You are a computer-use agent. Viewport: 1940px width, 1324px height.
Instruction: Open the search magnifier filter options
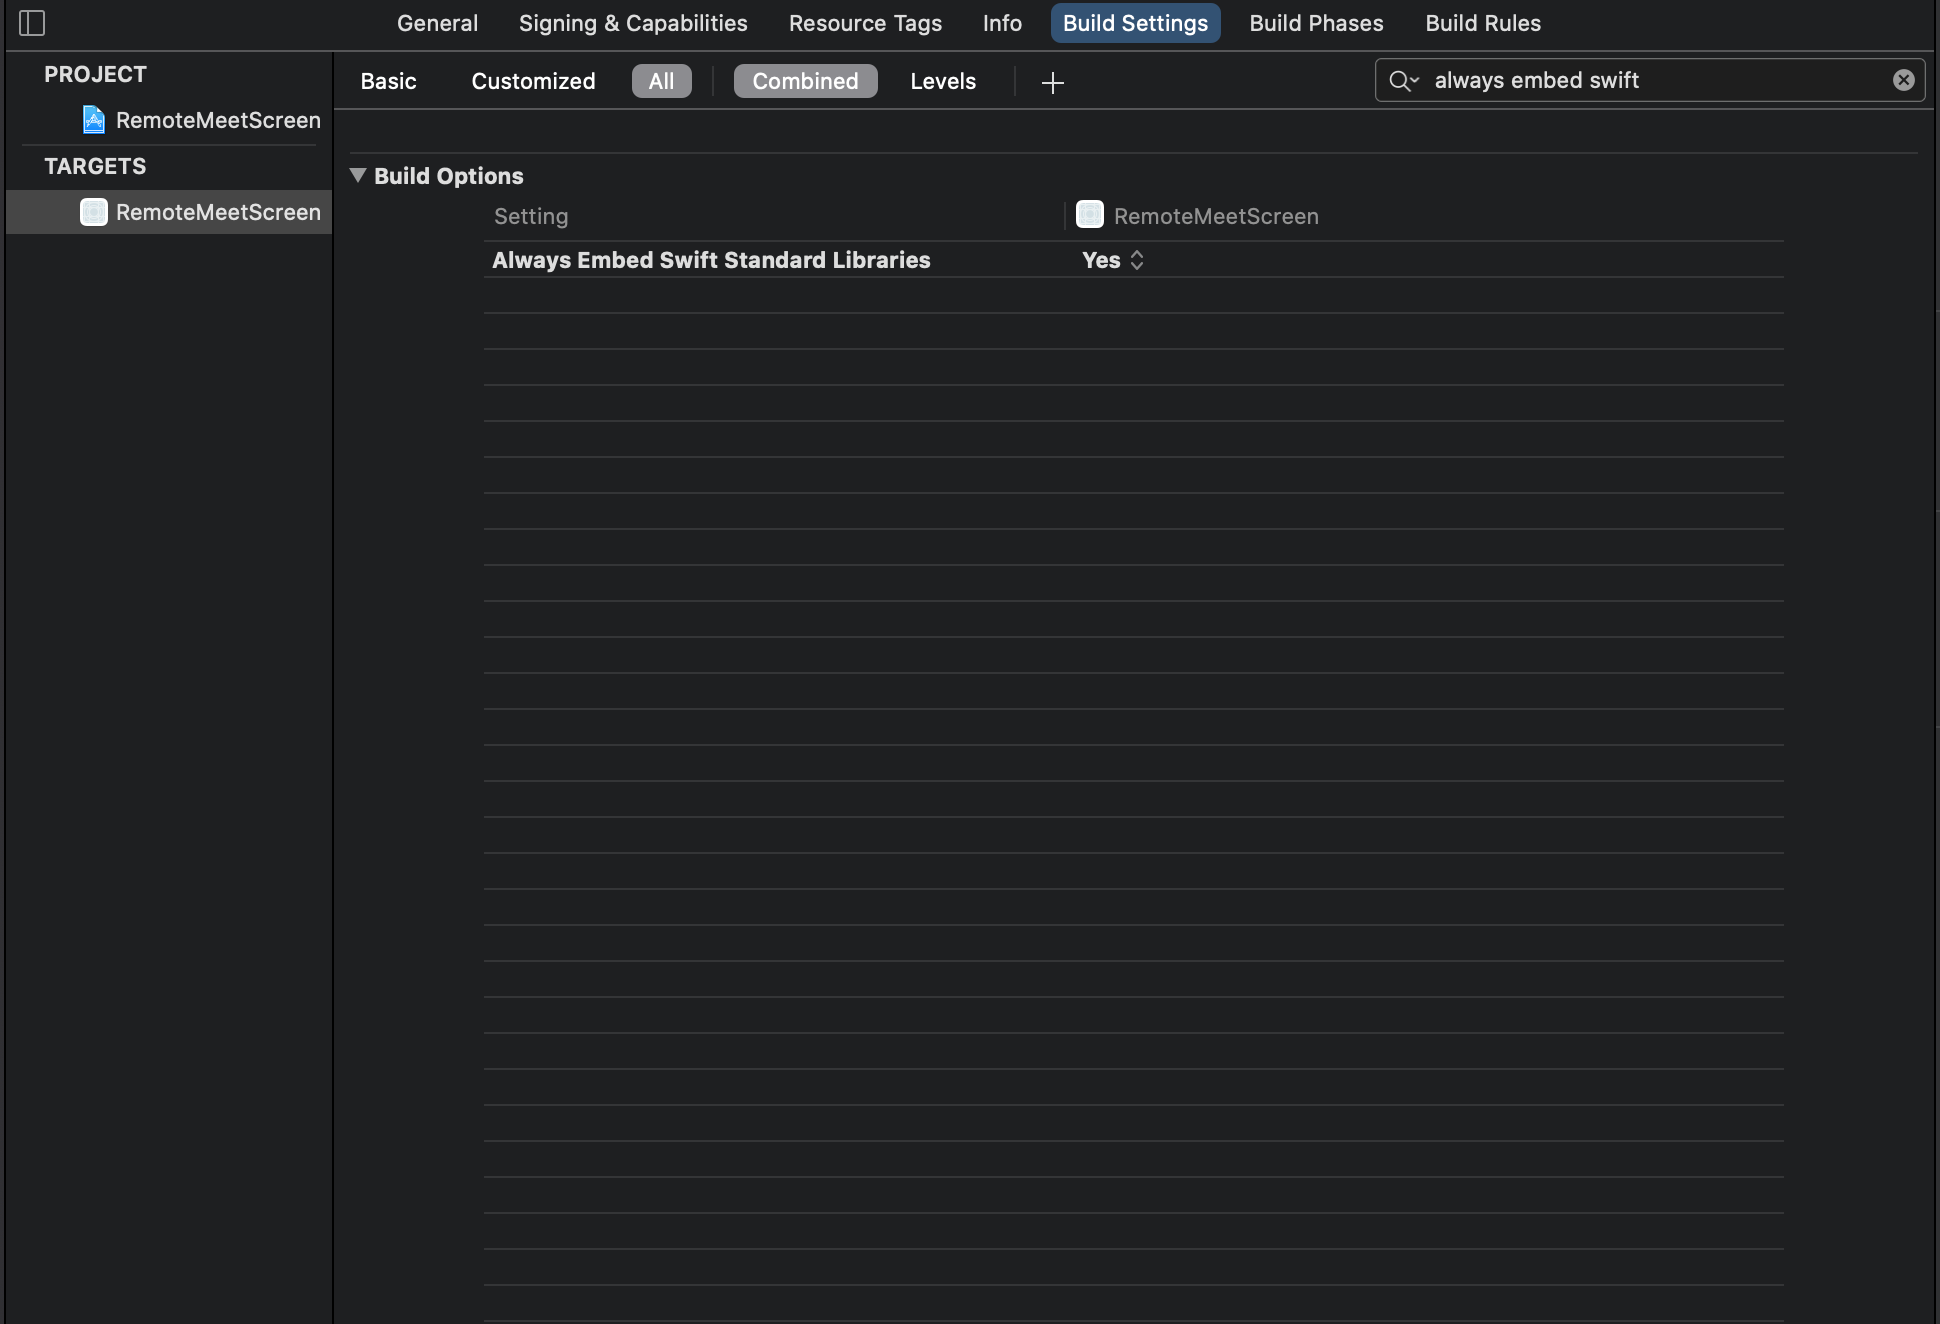point(1403,81)
